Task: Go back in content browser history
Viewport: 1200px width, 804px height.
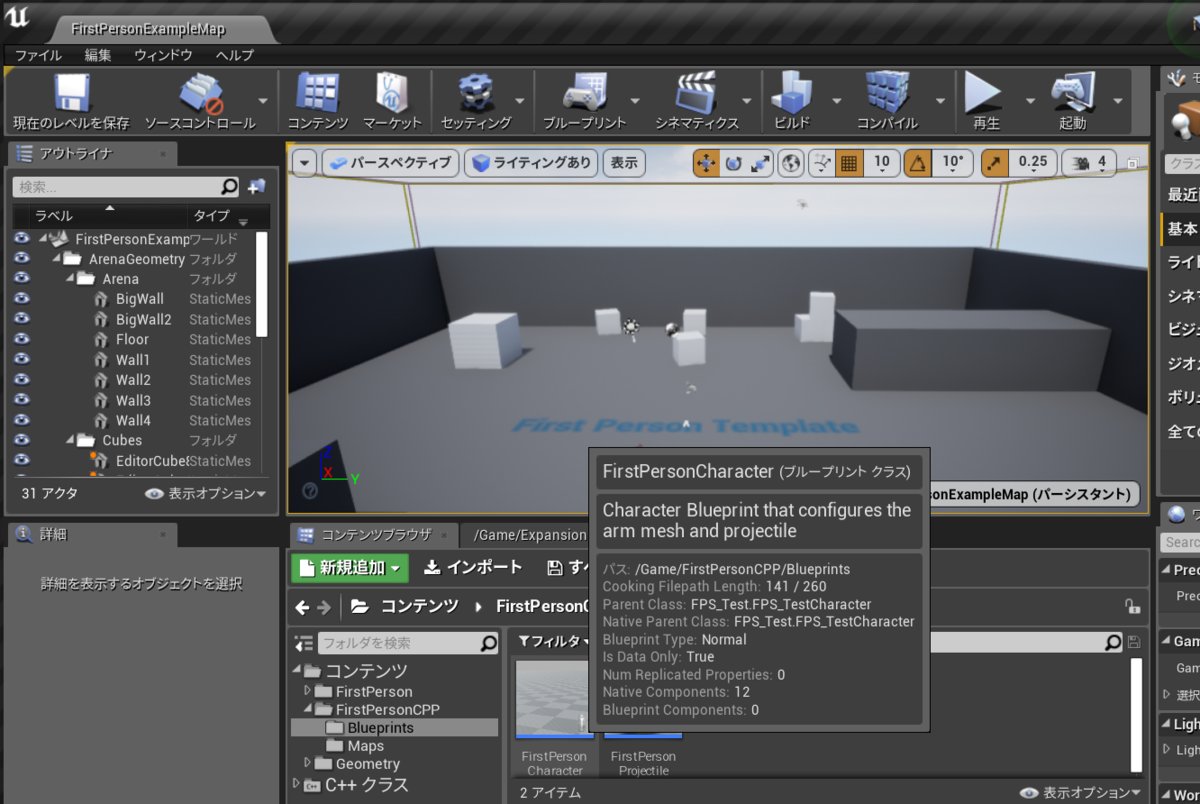Action: 302,607
